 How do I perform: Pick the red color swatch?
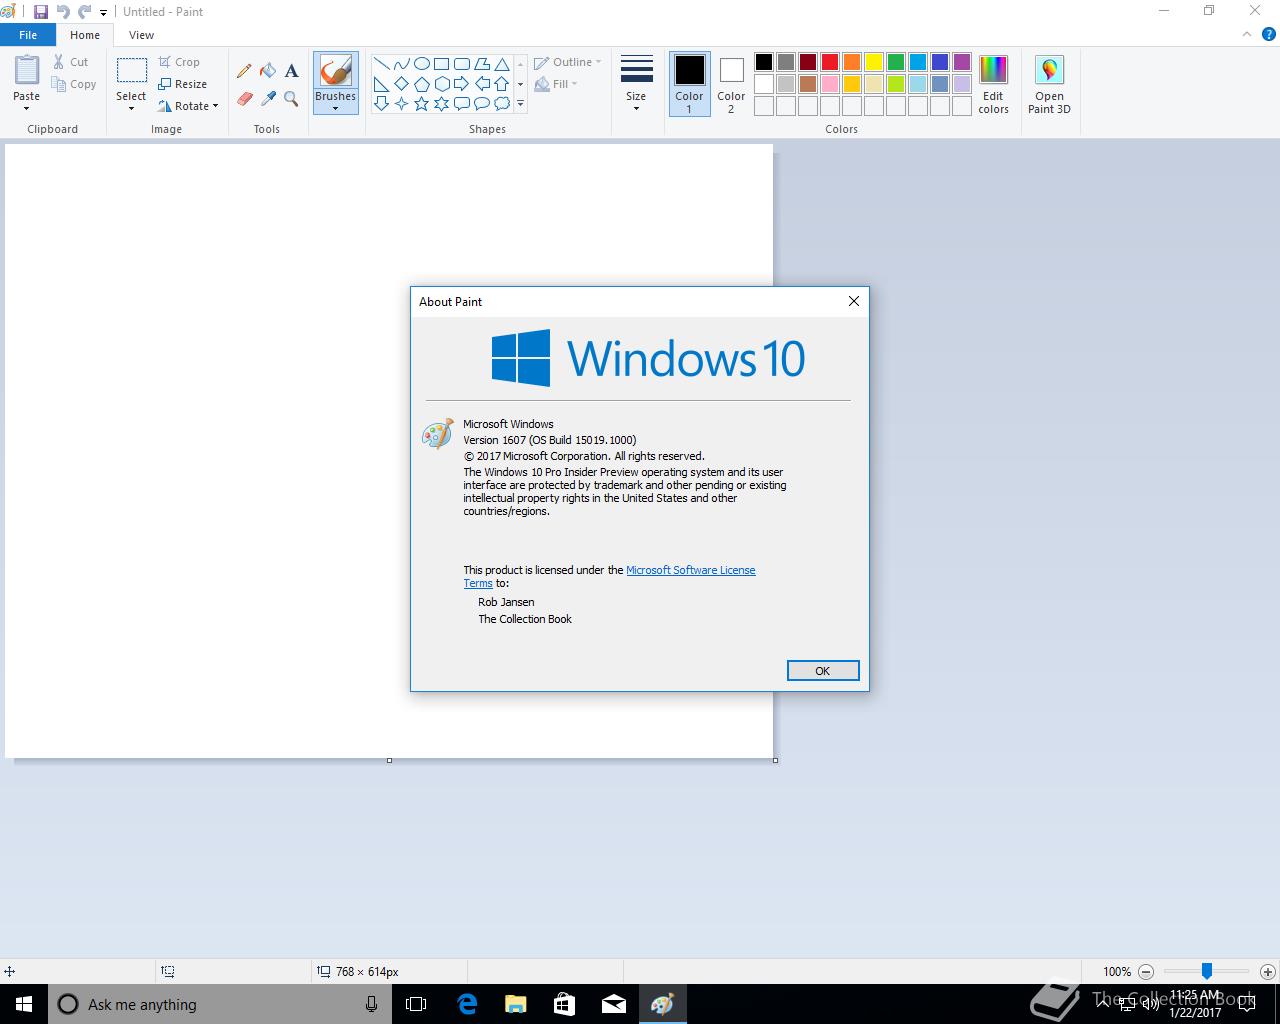830,62
